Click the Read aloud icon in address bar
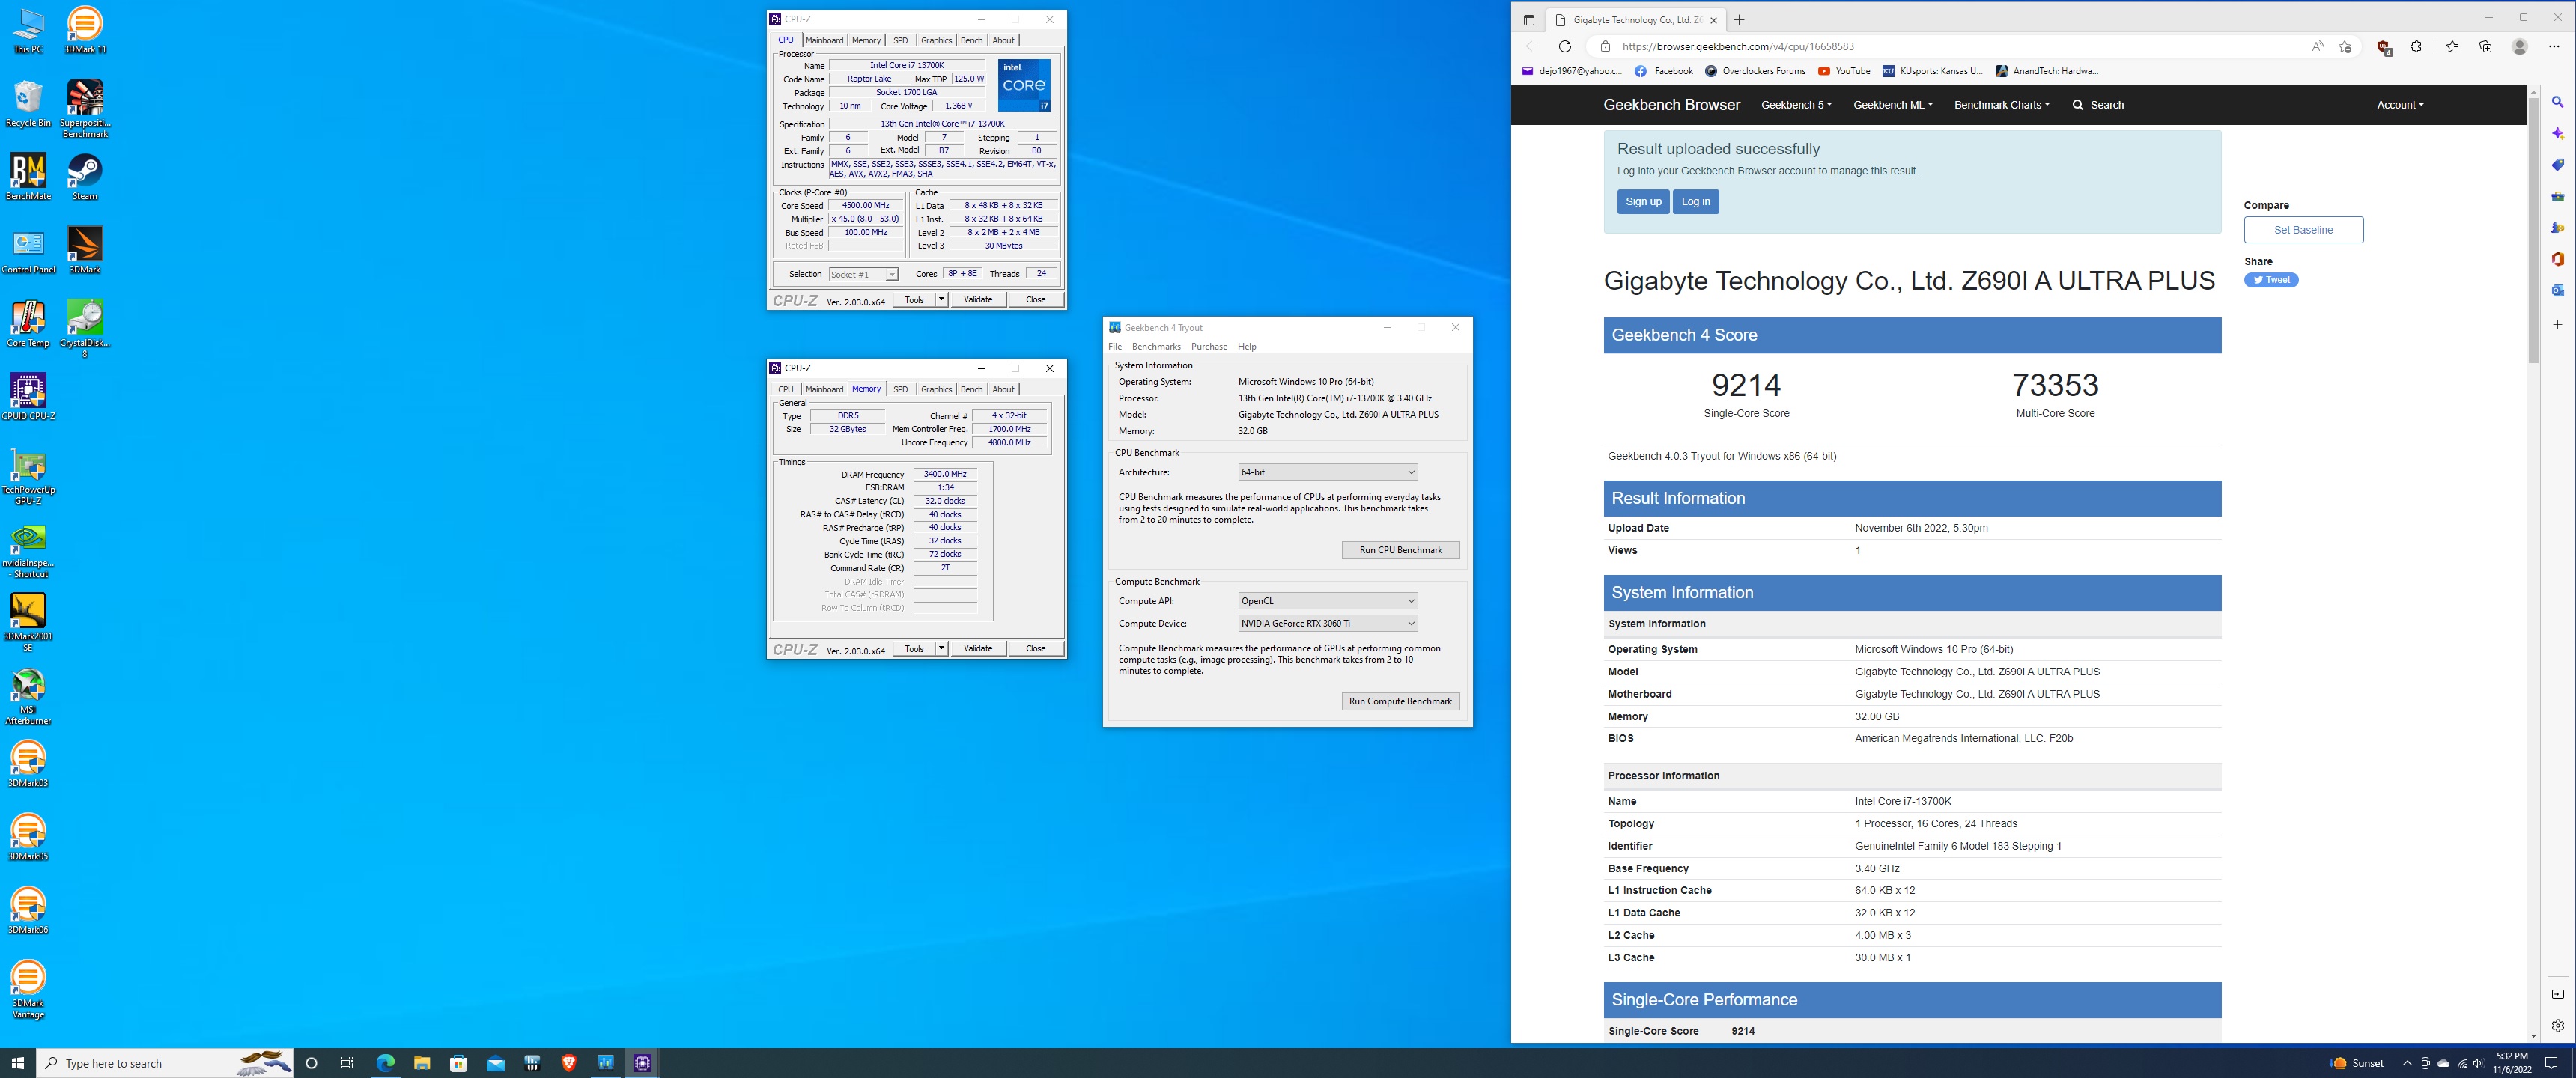2576x1078 pixels. coord(2317,46)
